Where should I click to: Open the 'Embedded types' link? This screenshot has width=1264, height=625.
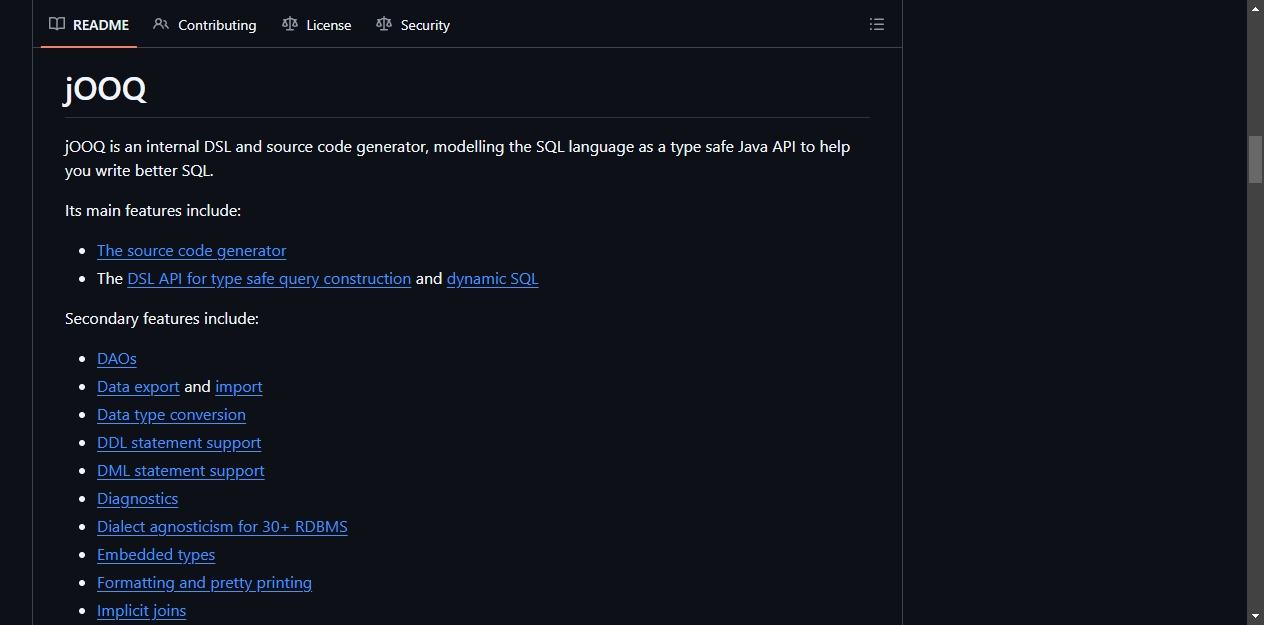156,555
